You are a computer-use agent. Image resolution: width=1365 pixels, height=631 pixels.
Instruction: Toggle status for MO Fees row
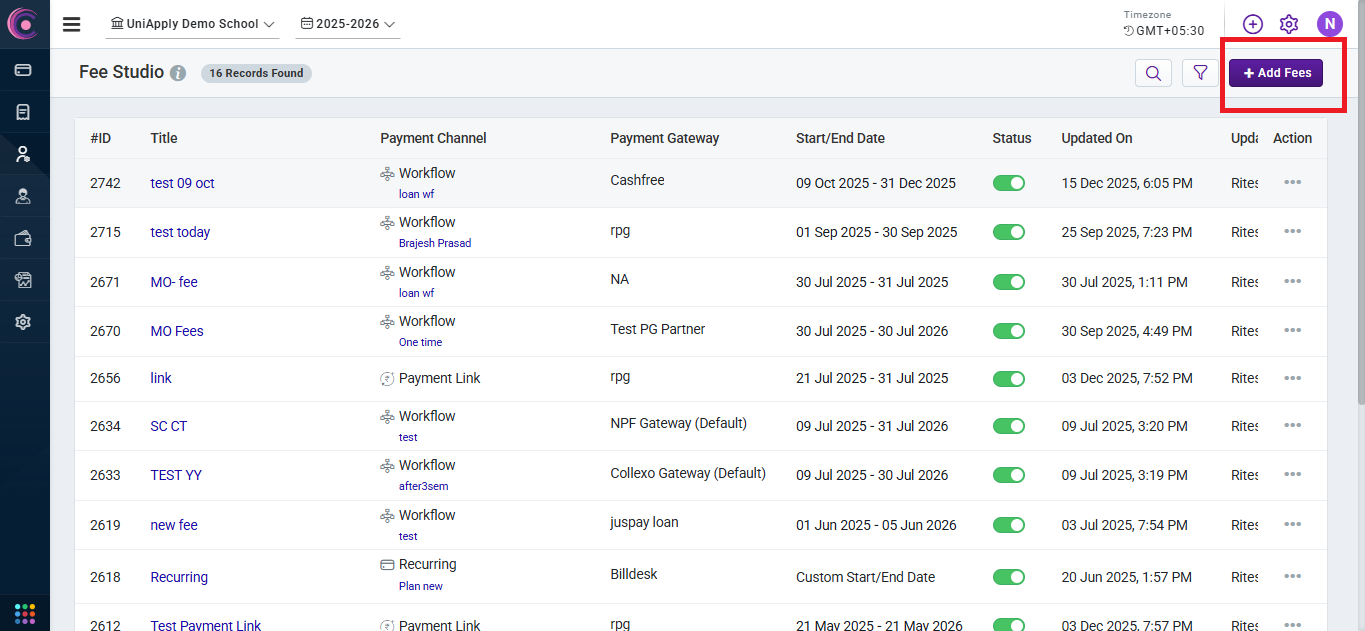coord(1008,331)
